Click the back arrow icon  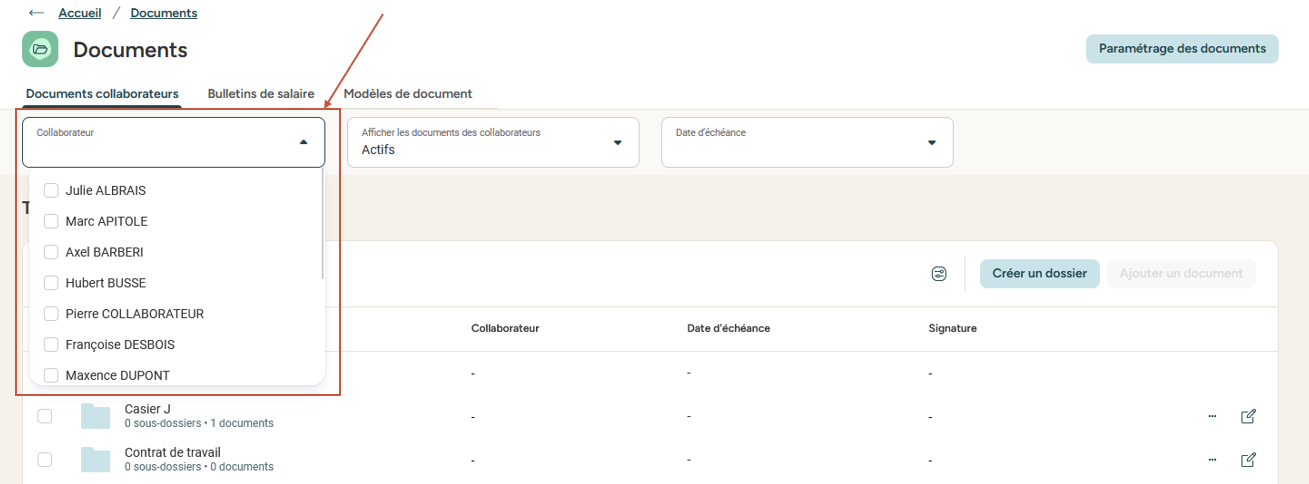pos(37,13)
